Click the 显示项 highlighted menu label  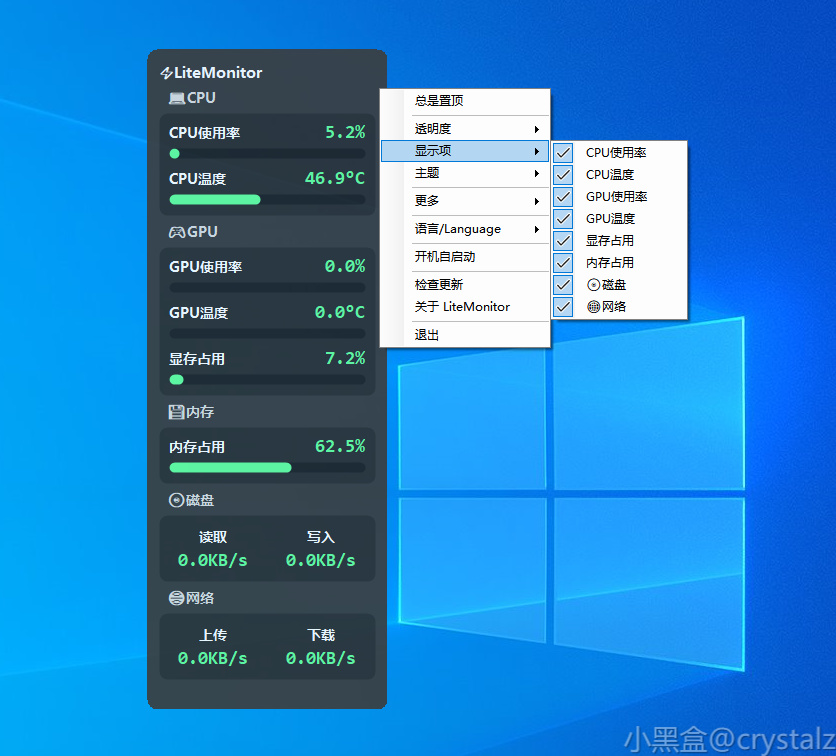[x=433, y=151]
